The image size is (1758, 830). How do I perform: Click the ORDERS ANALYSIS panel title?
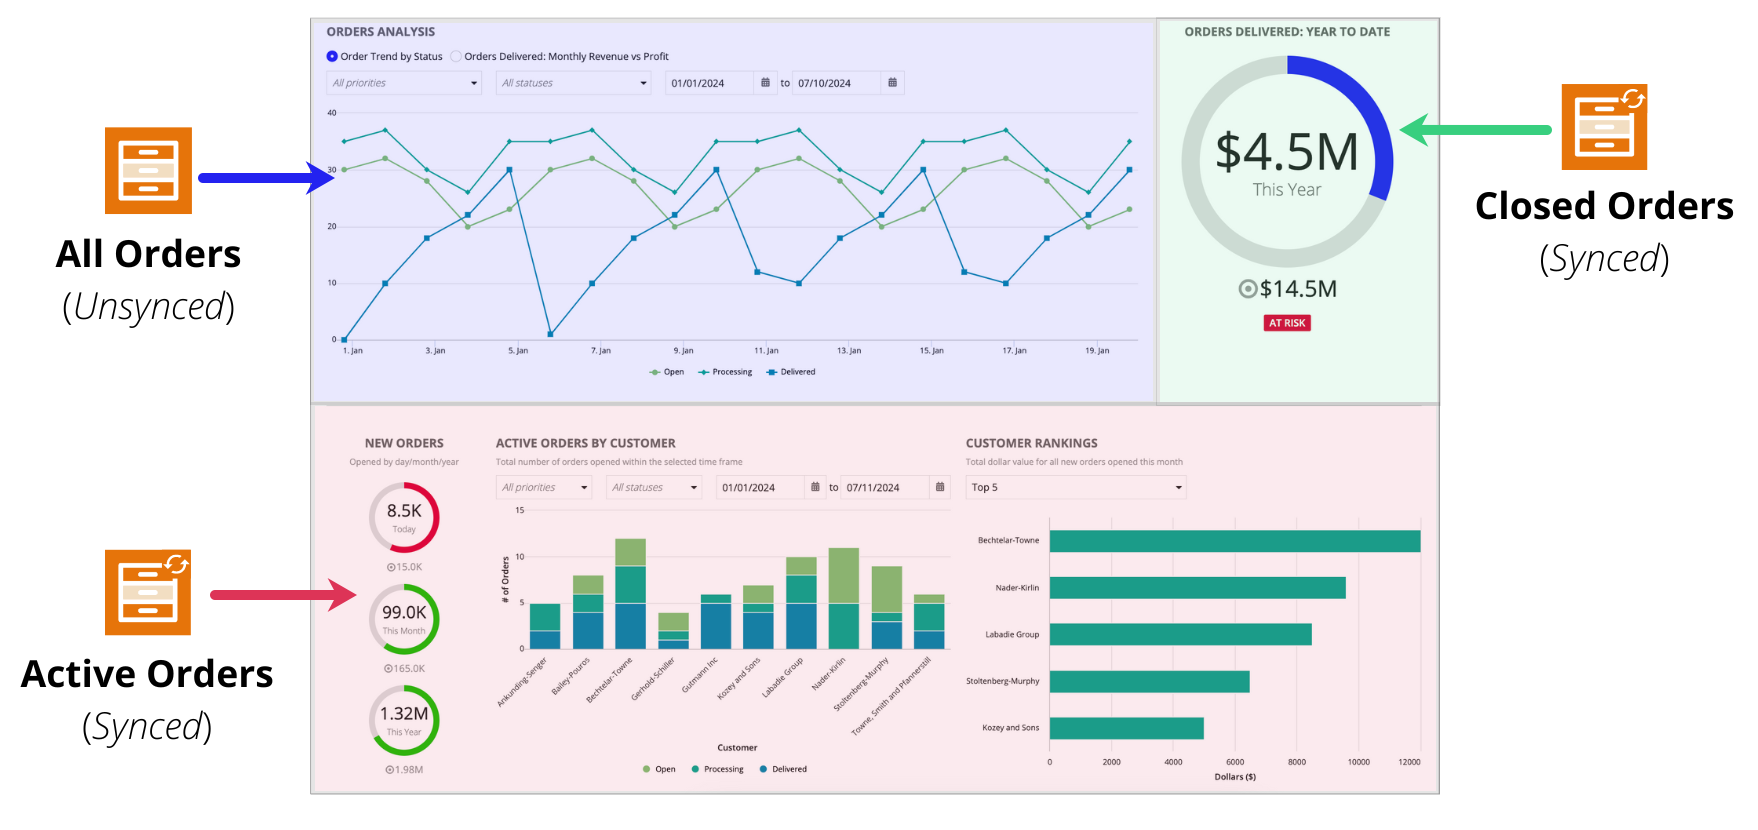click(x=381, y=32)
